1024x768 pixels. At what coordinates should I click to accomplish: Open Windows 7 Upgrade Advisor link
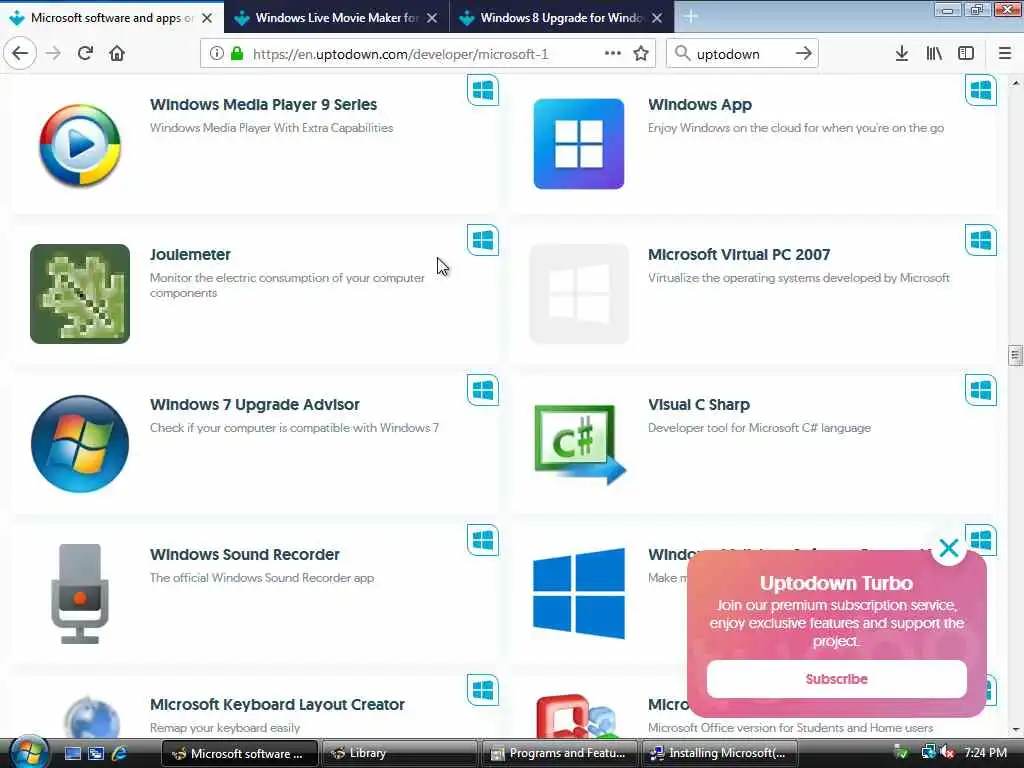[255, 405]
